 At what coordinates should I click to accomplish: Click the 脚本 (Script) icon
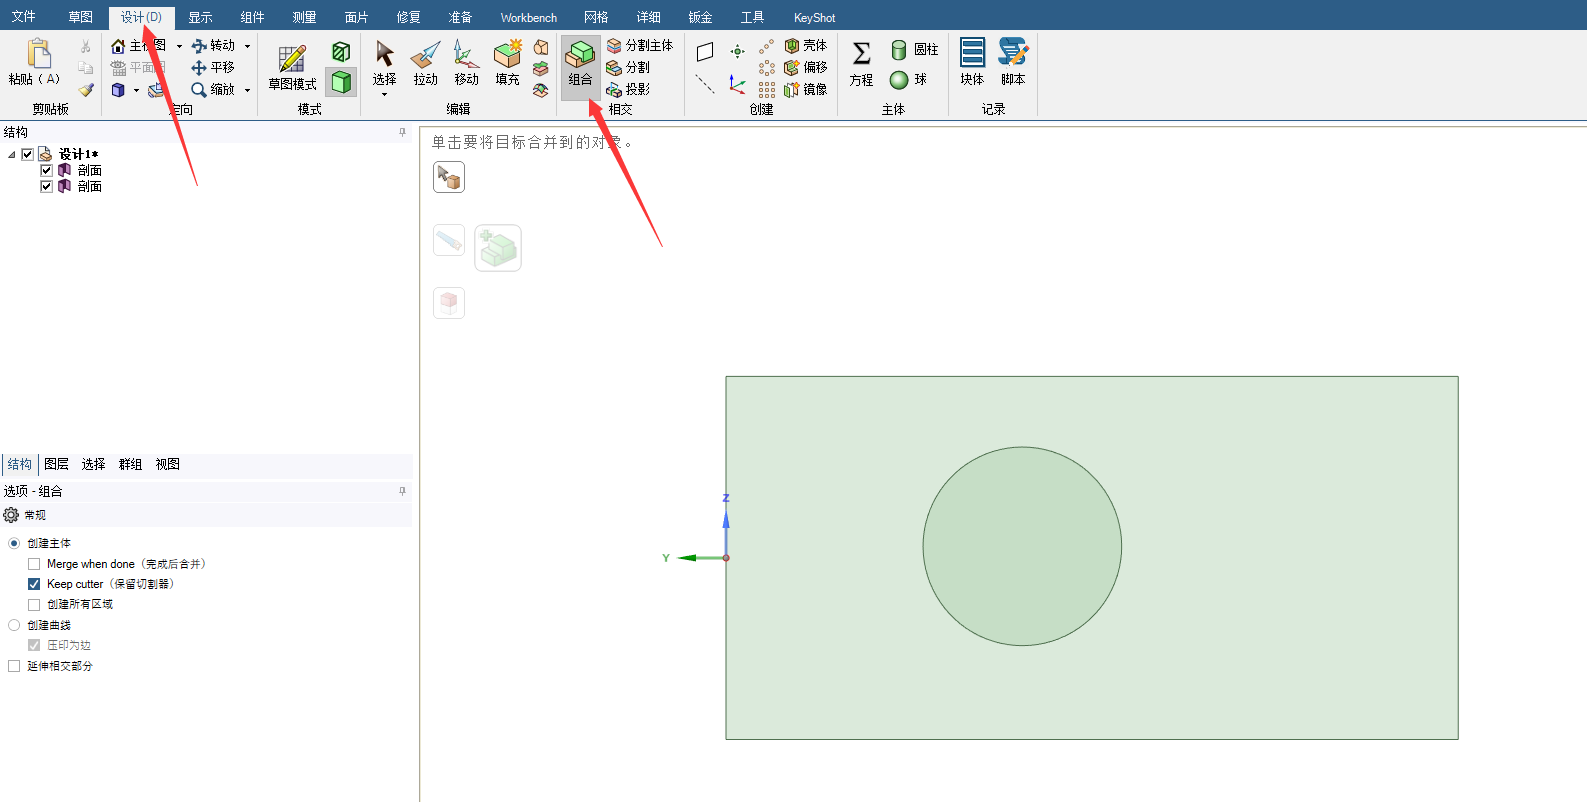[x=1013, y=62]
